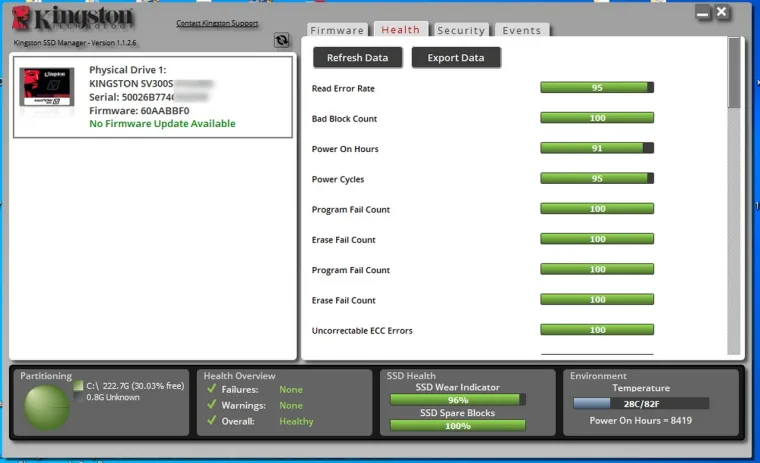The height and width of the screenshot is (463, 760).
Task: Click the Temperature gauge bar
Action: pyautogui.click(x=640, y=403)
